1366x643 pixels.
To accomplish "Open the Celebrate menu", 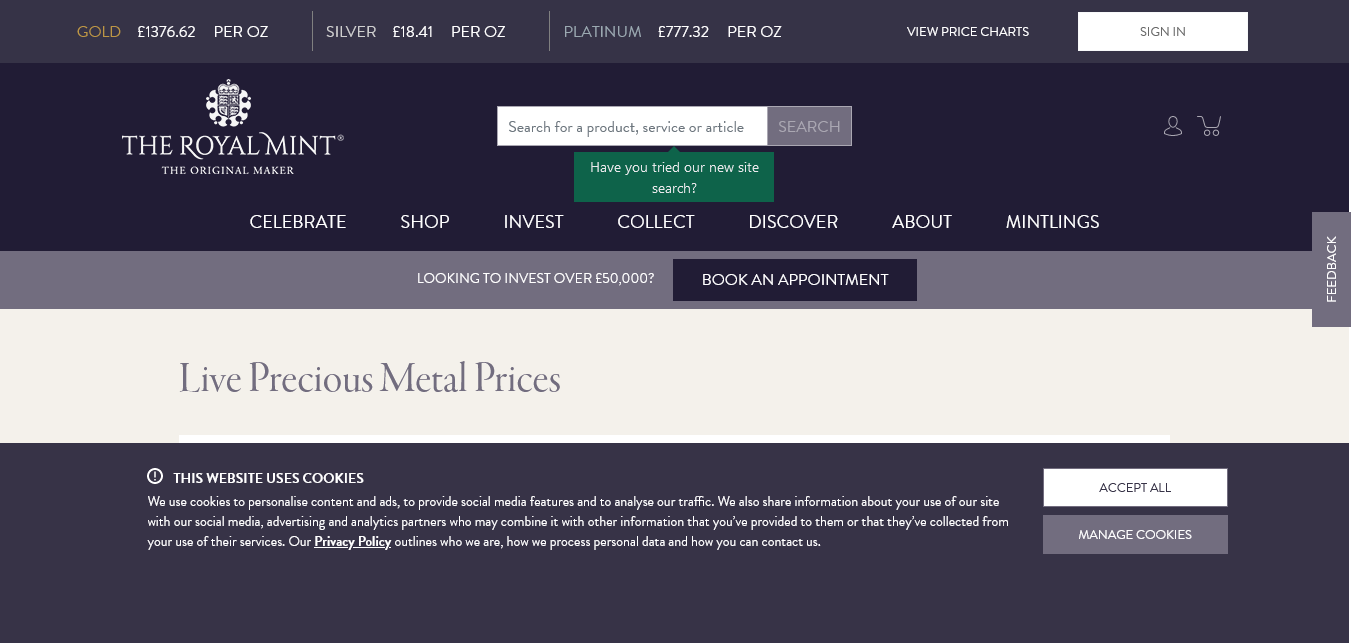I will pyautogui.click(x=298, y=222).
